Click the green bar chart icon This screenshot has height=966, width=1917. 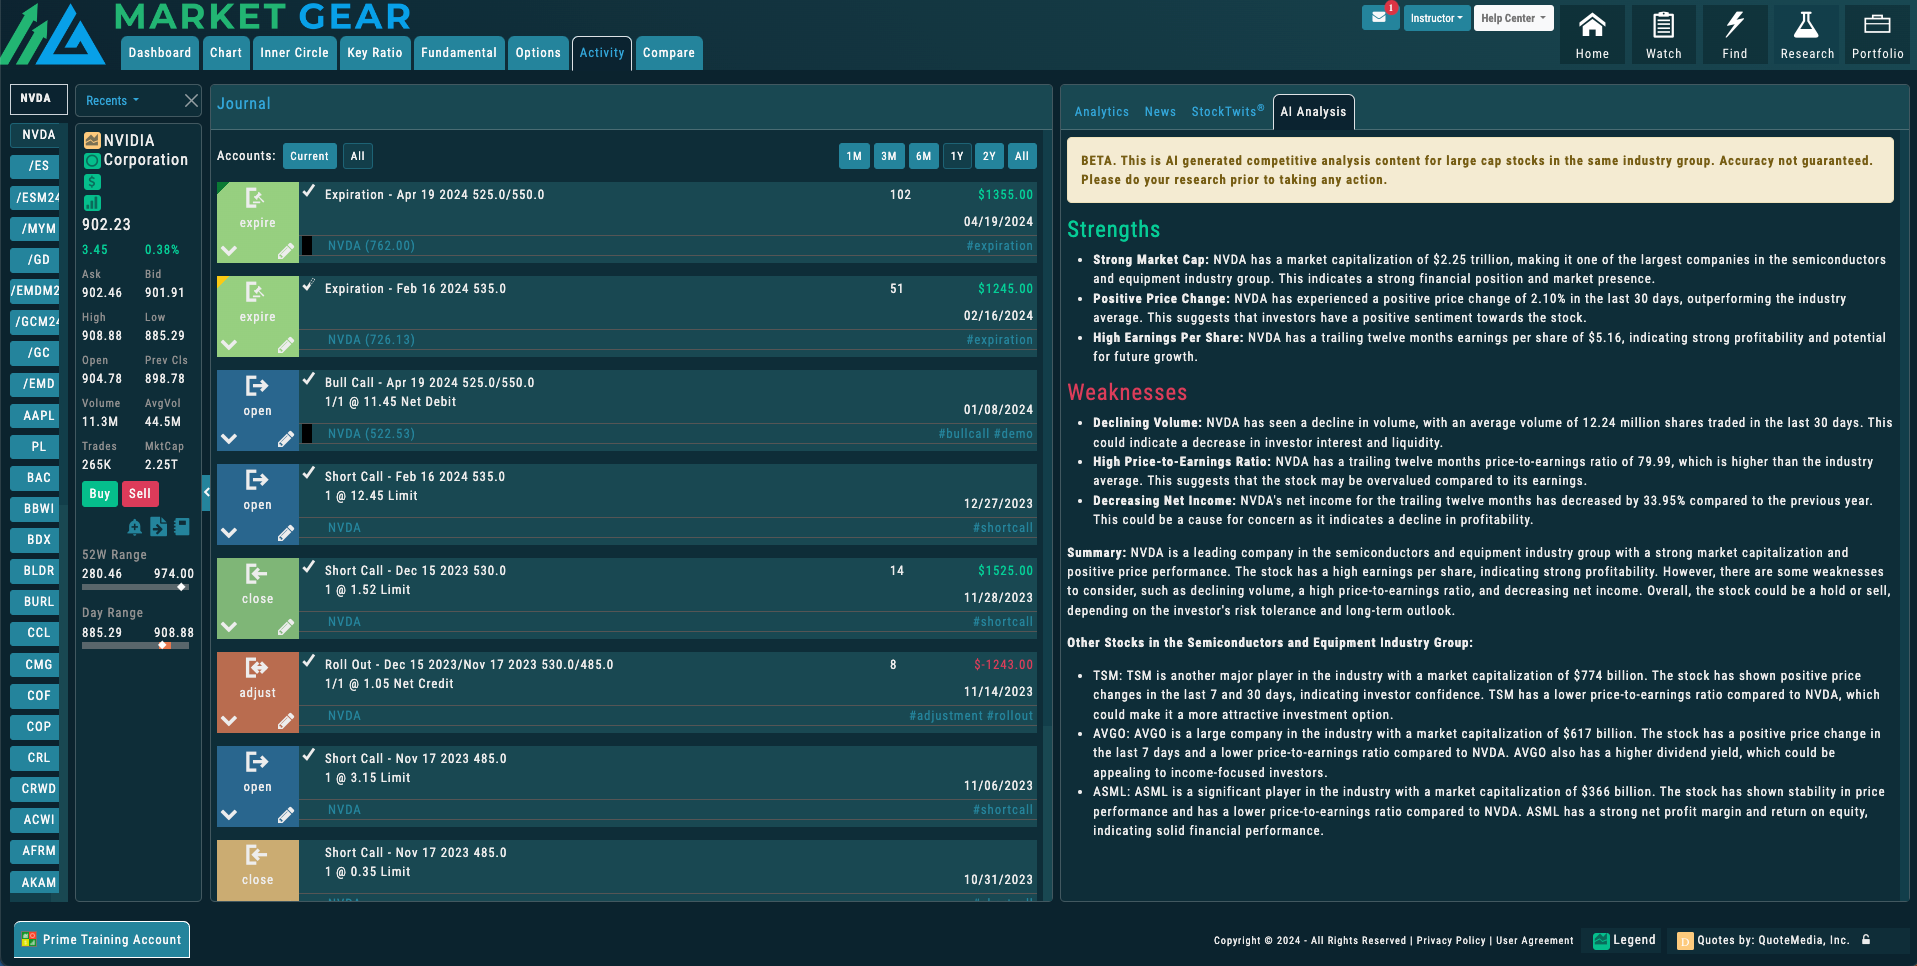pyautogui.click(x=92, y=203)
